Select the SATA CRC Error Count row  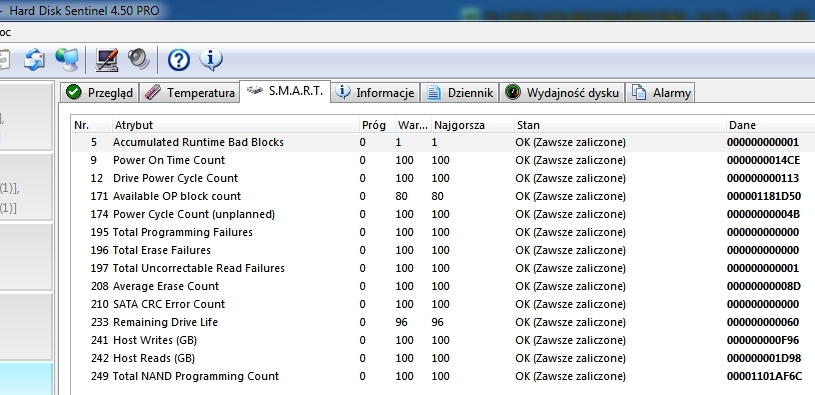(443, 304)
